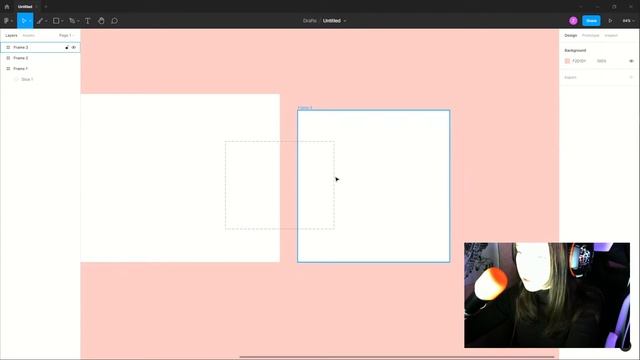Go to the Figma home screen icon

pos(7,7)
